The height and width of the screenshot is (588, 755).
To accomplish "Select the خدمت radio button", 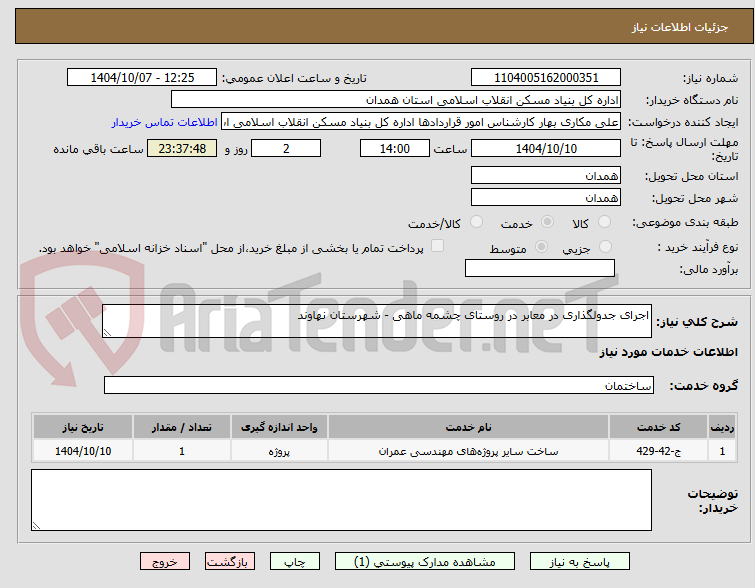I will click(547, 222).
